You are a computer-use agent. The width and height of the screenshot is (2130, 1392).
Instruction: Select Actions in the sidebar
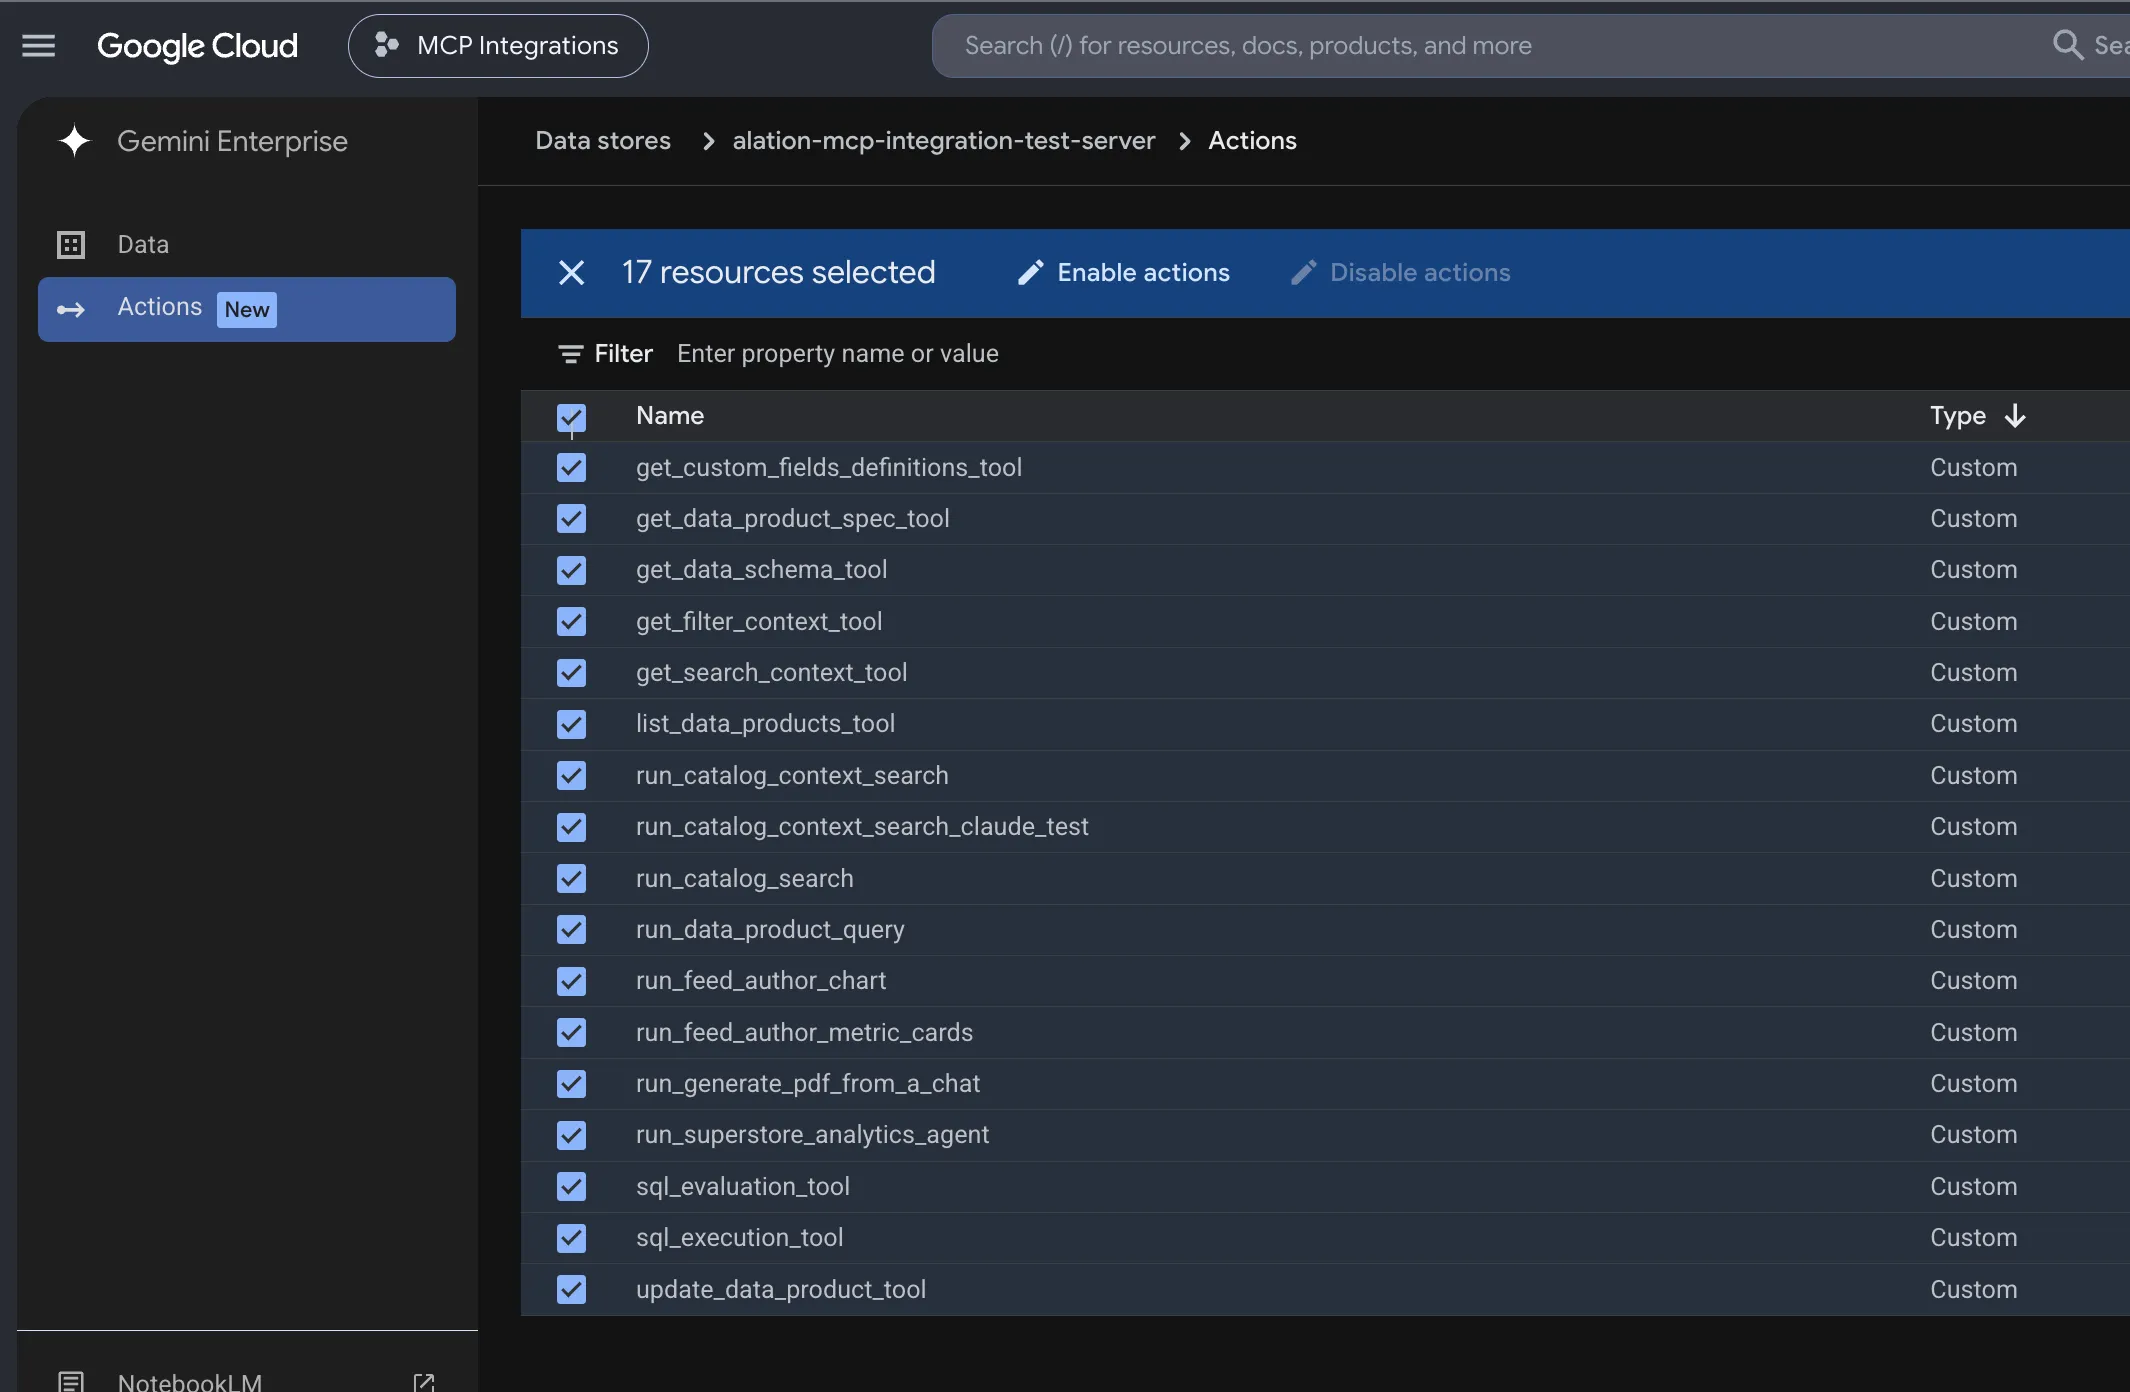(246, 309)
